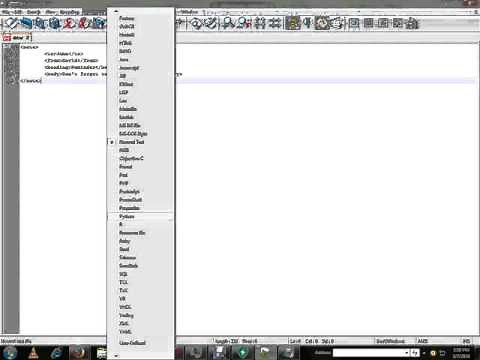Choose Objective-C from the language list
The width and height of the screenshot is (480, 360).
point(140,158)
